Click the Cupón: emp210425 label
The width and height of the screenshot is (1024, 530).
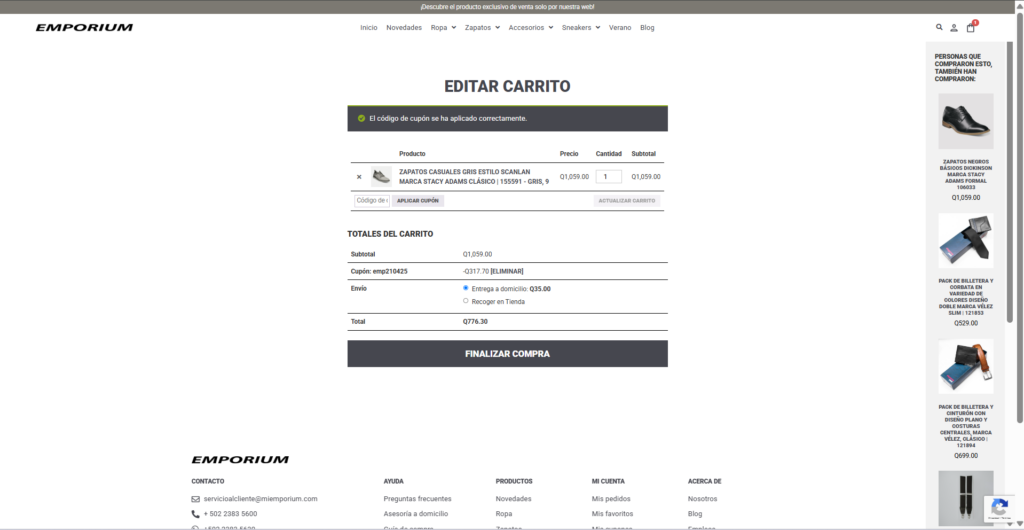click(x=379, y=271)
